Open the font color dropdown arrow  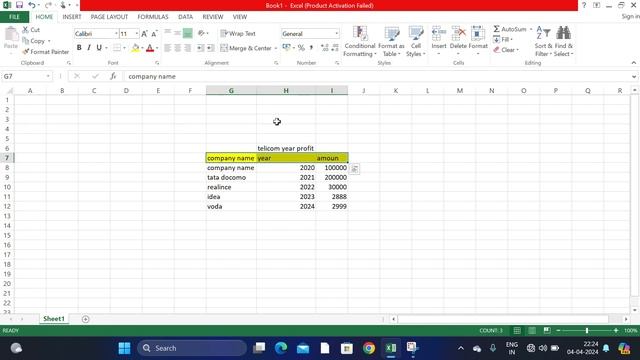[157, 48]
